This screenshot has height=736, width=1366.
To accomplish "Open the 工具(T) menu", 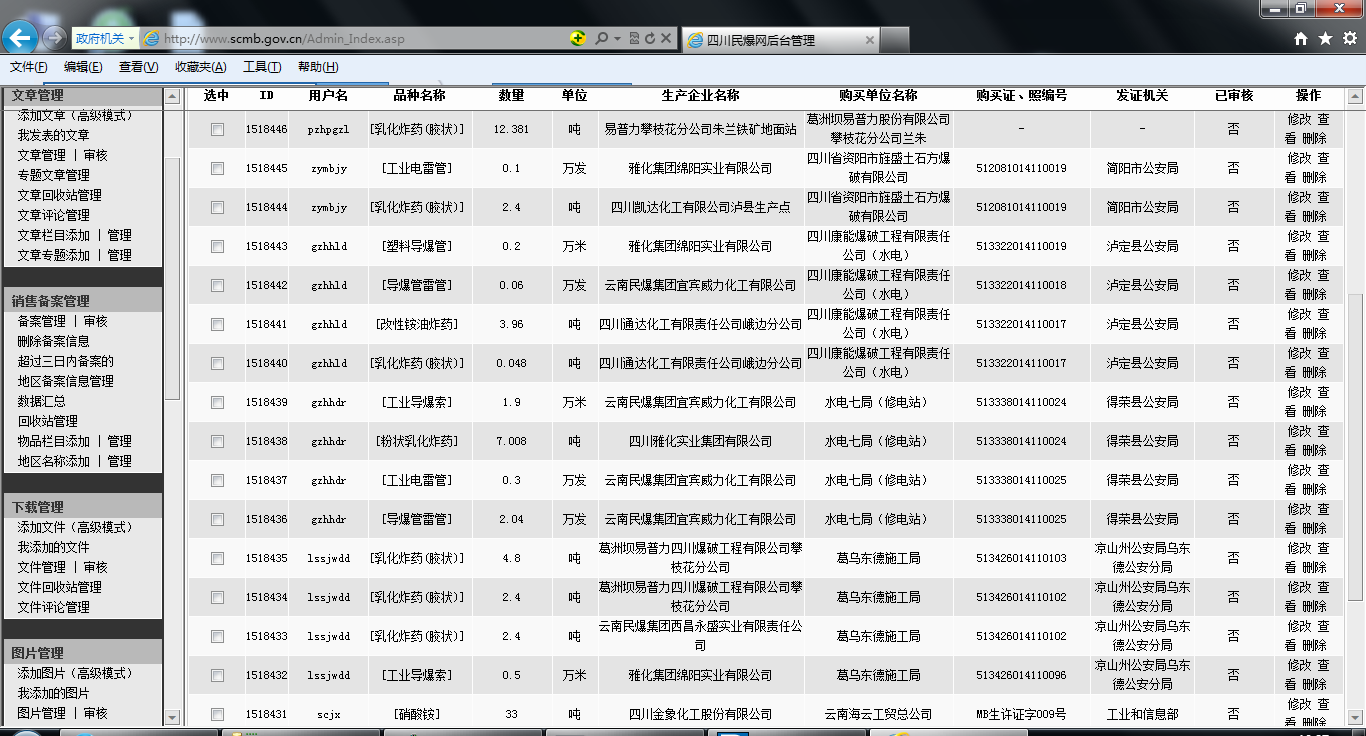I will [x=262, y=67].
